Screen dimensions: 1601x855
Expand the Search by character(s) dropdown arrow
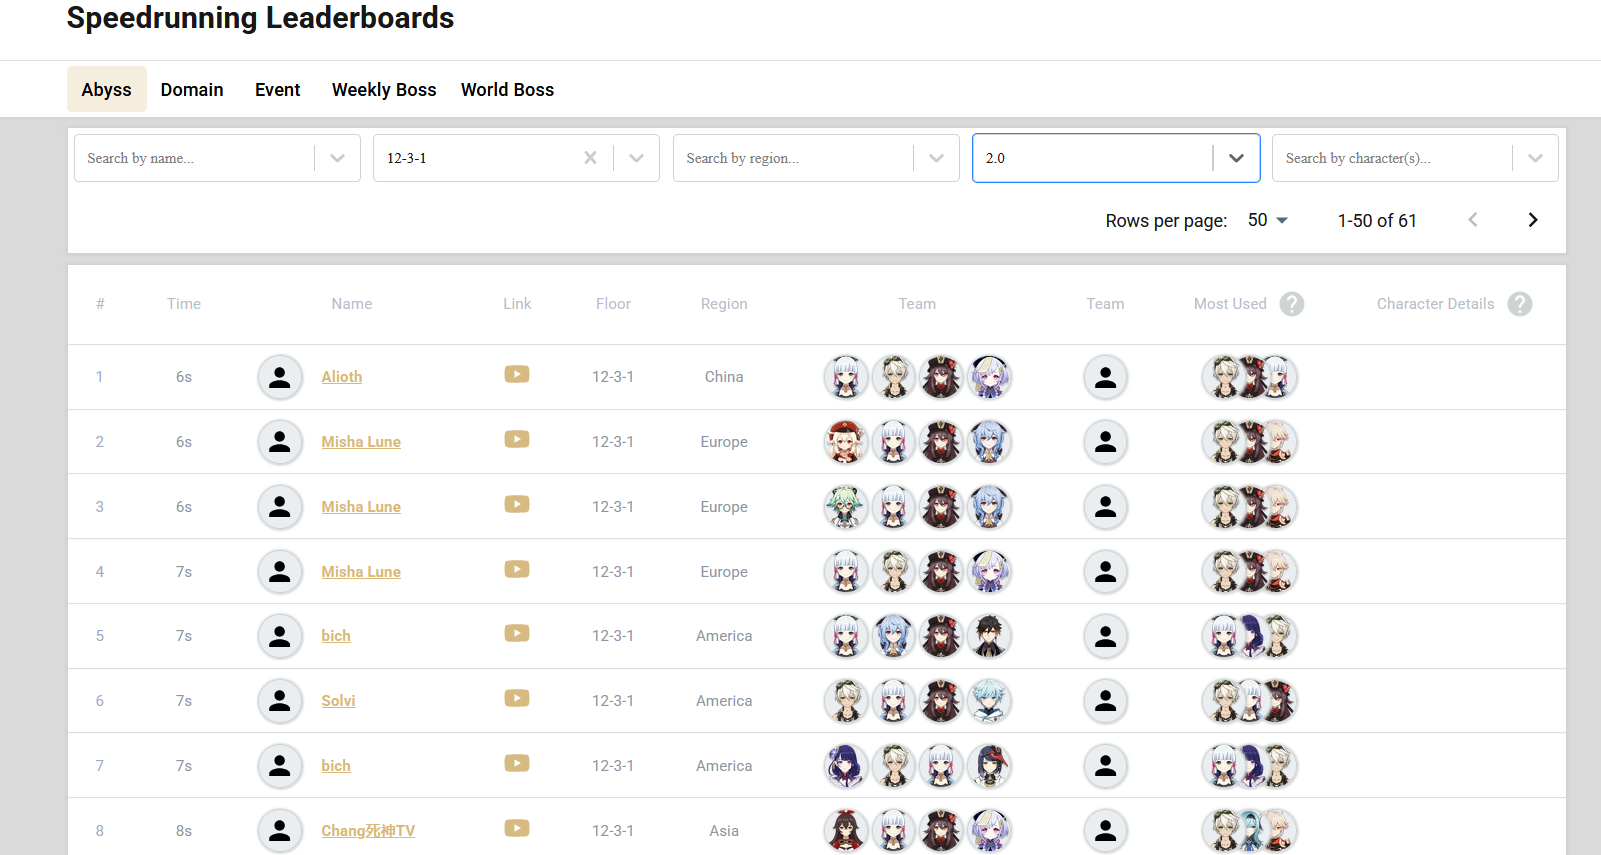[x=1535, y=158]
